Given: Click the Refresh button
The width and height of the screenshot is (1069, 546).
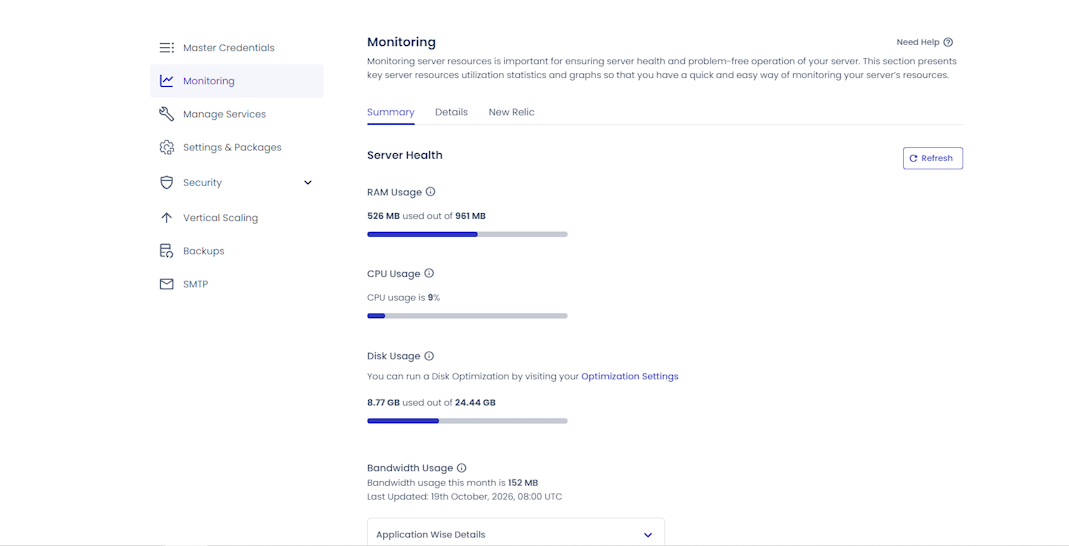Looking at the screenshot, I should 933,158.
